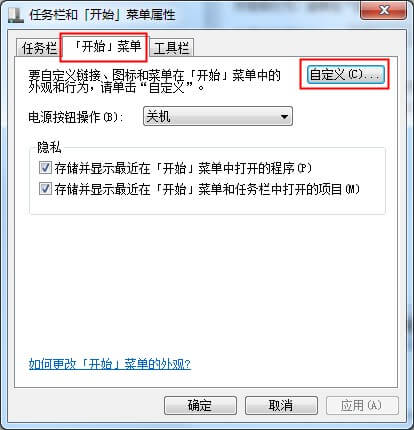Click the label text ending with 打开的项目(M)
This screenshot has height=430, width=414.
207,189
